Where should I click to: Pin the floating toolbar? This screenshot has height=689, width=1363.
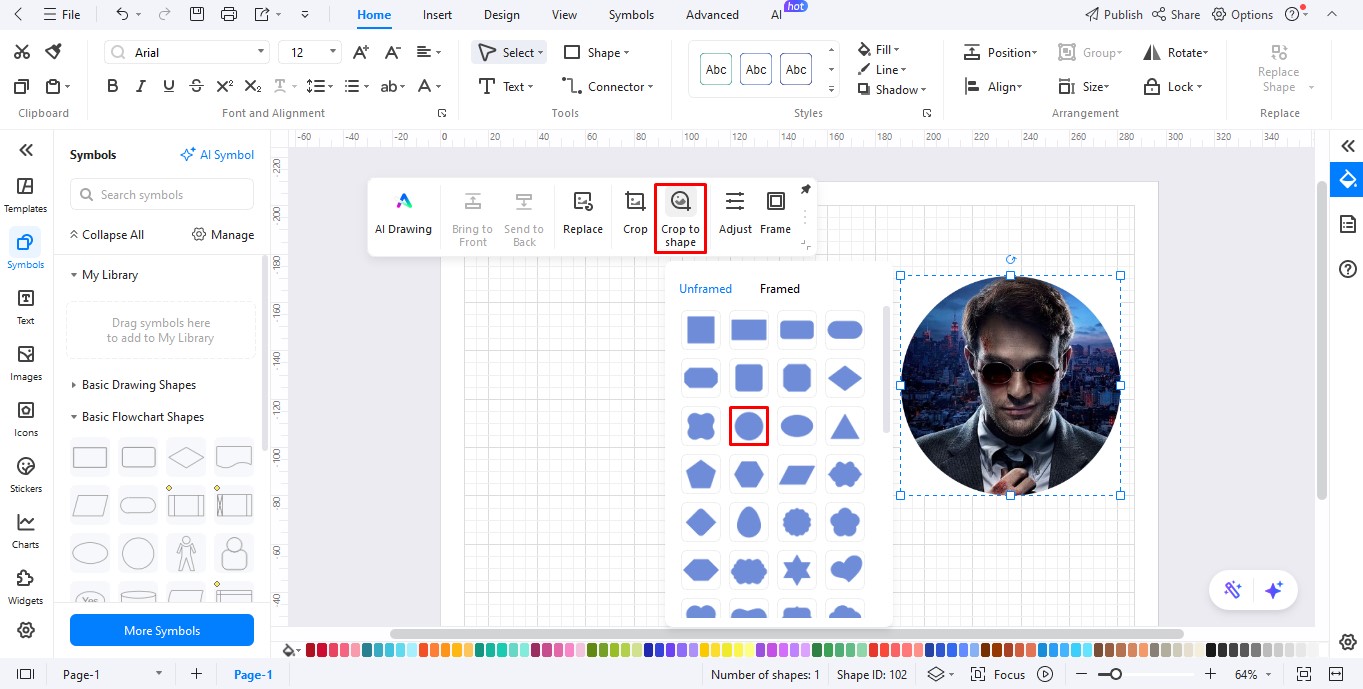point(805,190)
